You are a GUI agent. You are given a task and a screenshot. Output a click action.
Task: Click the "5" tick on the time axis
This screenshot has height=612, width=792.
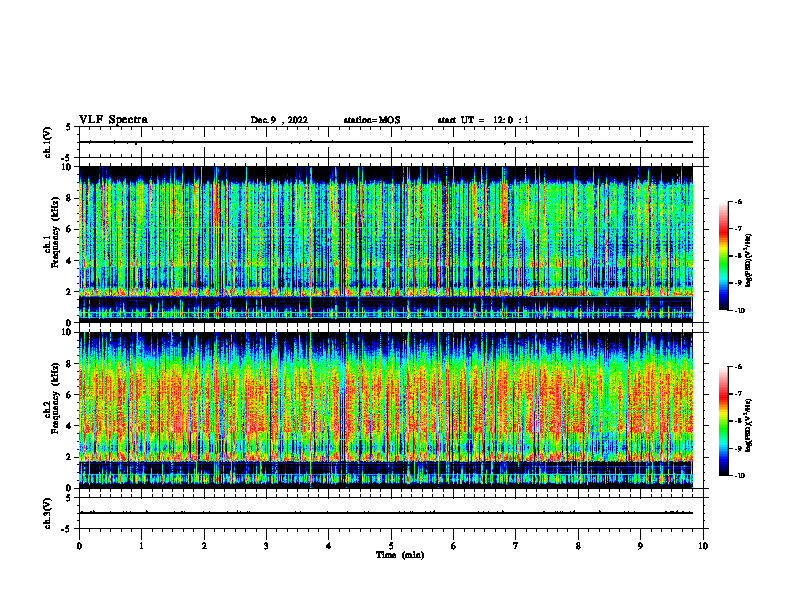coord(391,546)
